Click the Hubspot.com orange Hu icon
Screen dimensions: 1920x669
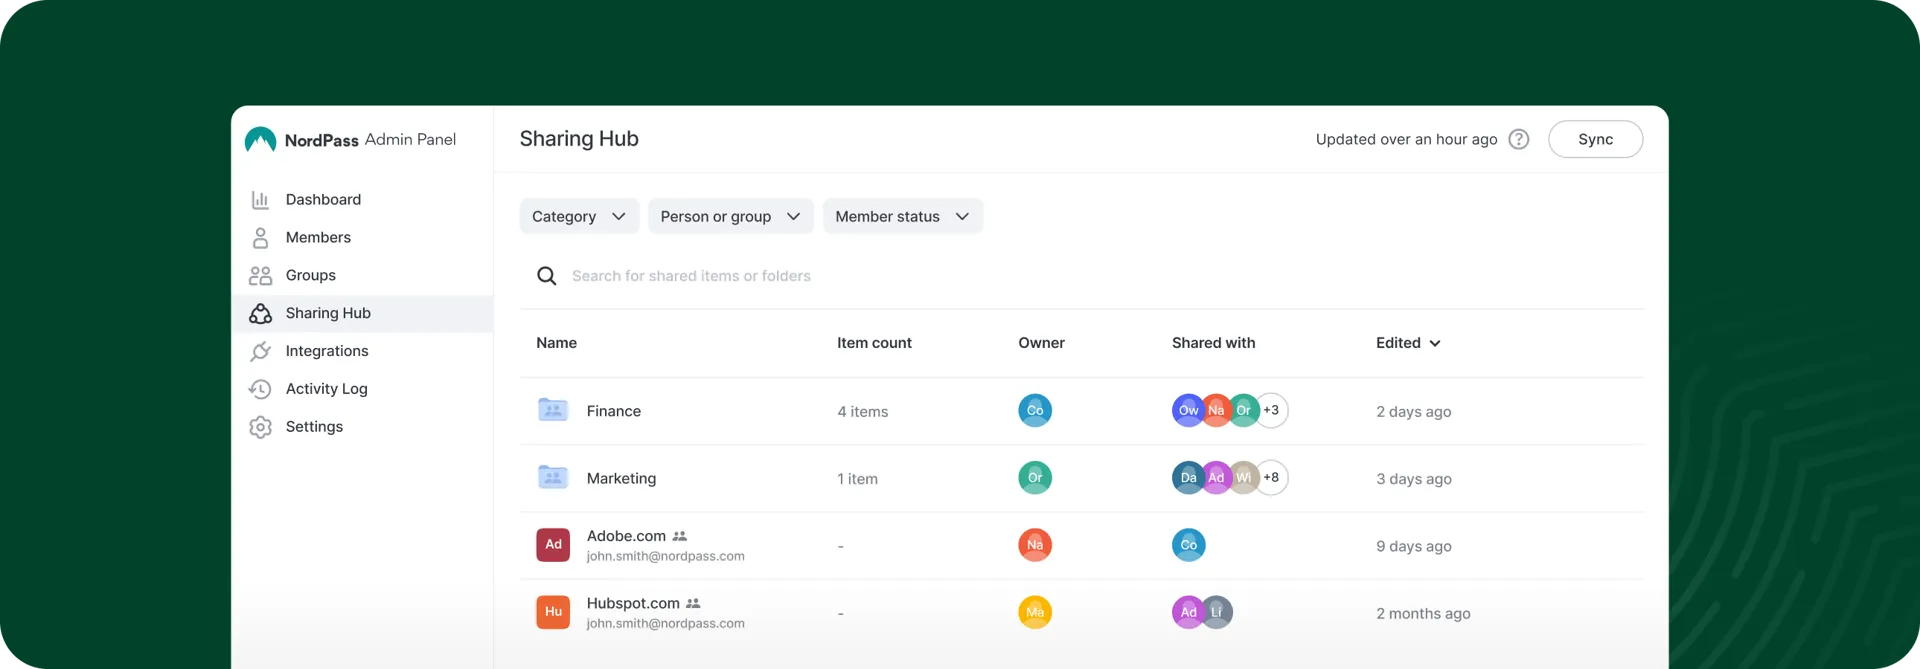[x=553, y=612]
